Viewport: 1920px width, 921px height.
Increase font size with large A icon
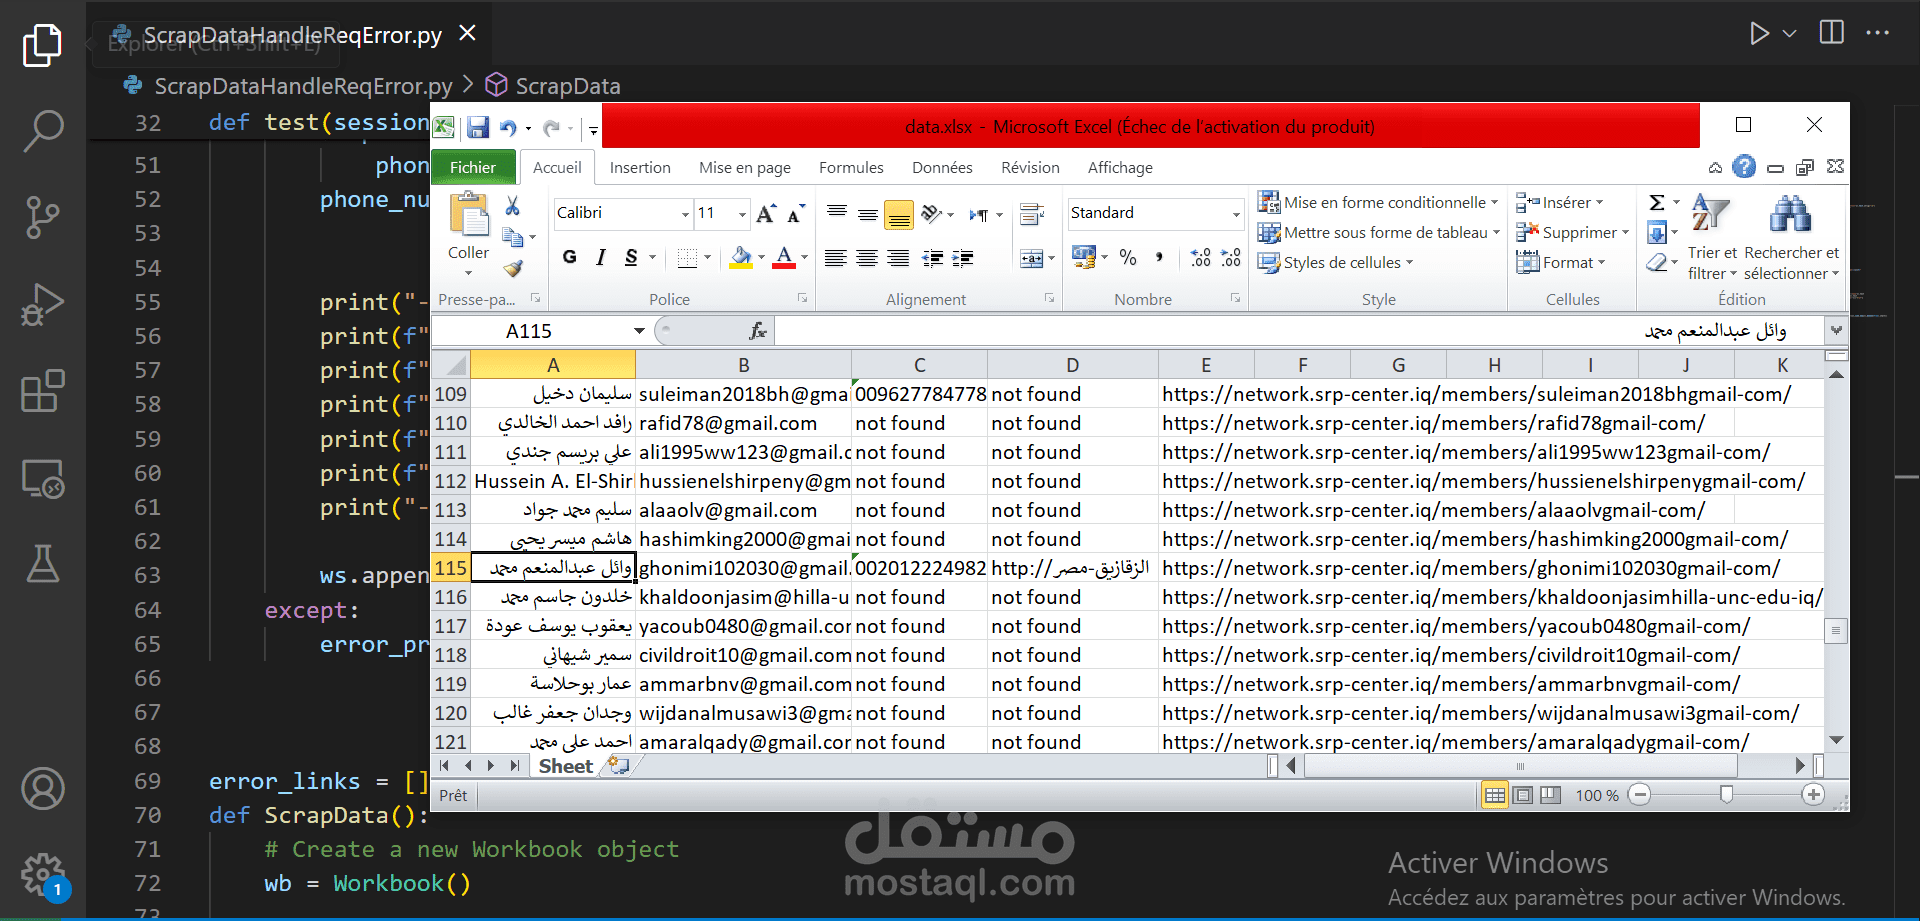[x=766, y=213]
